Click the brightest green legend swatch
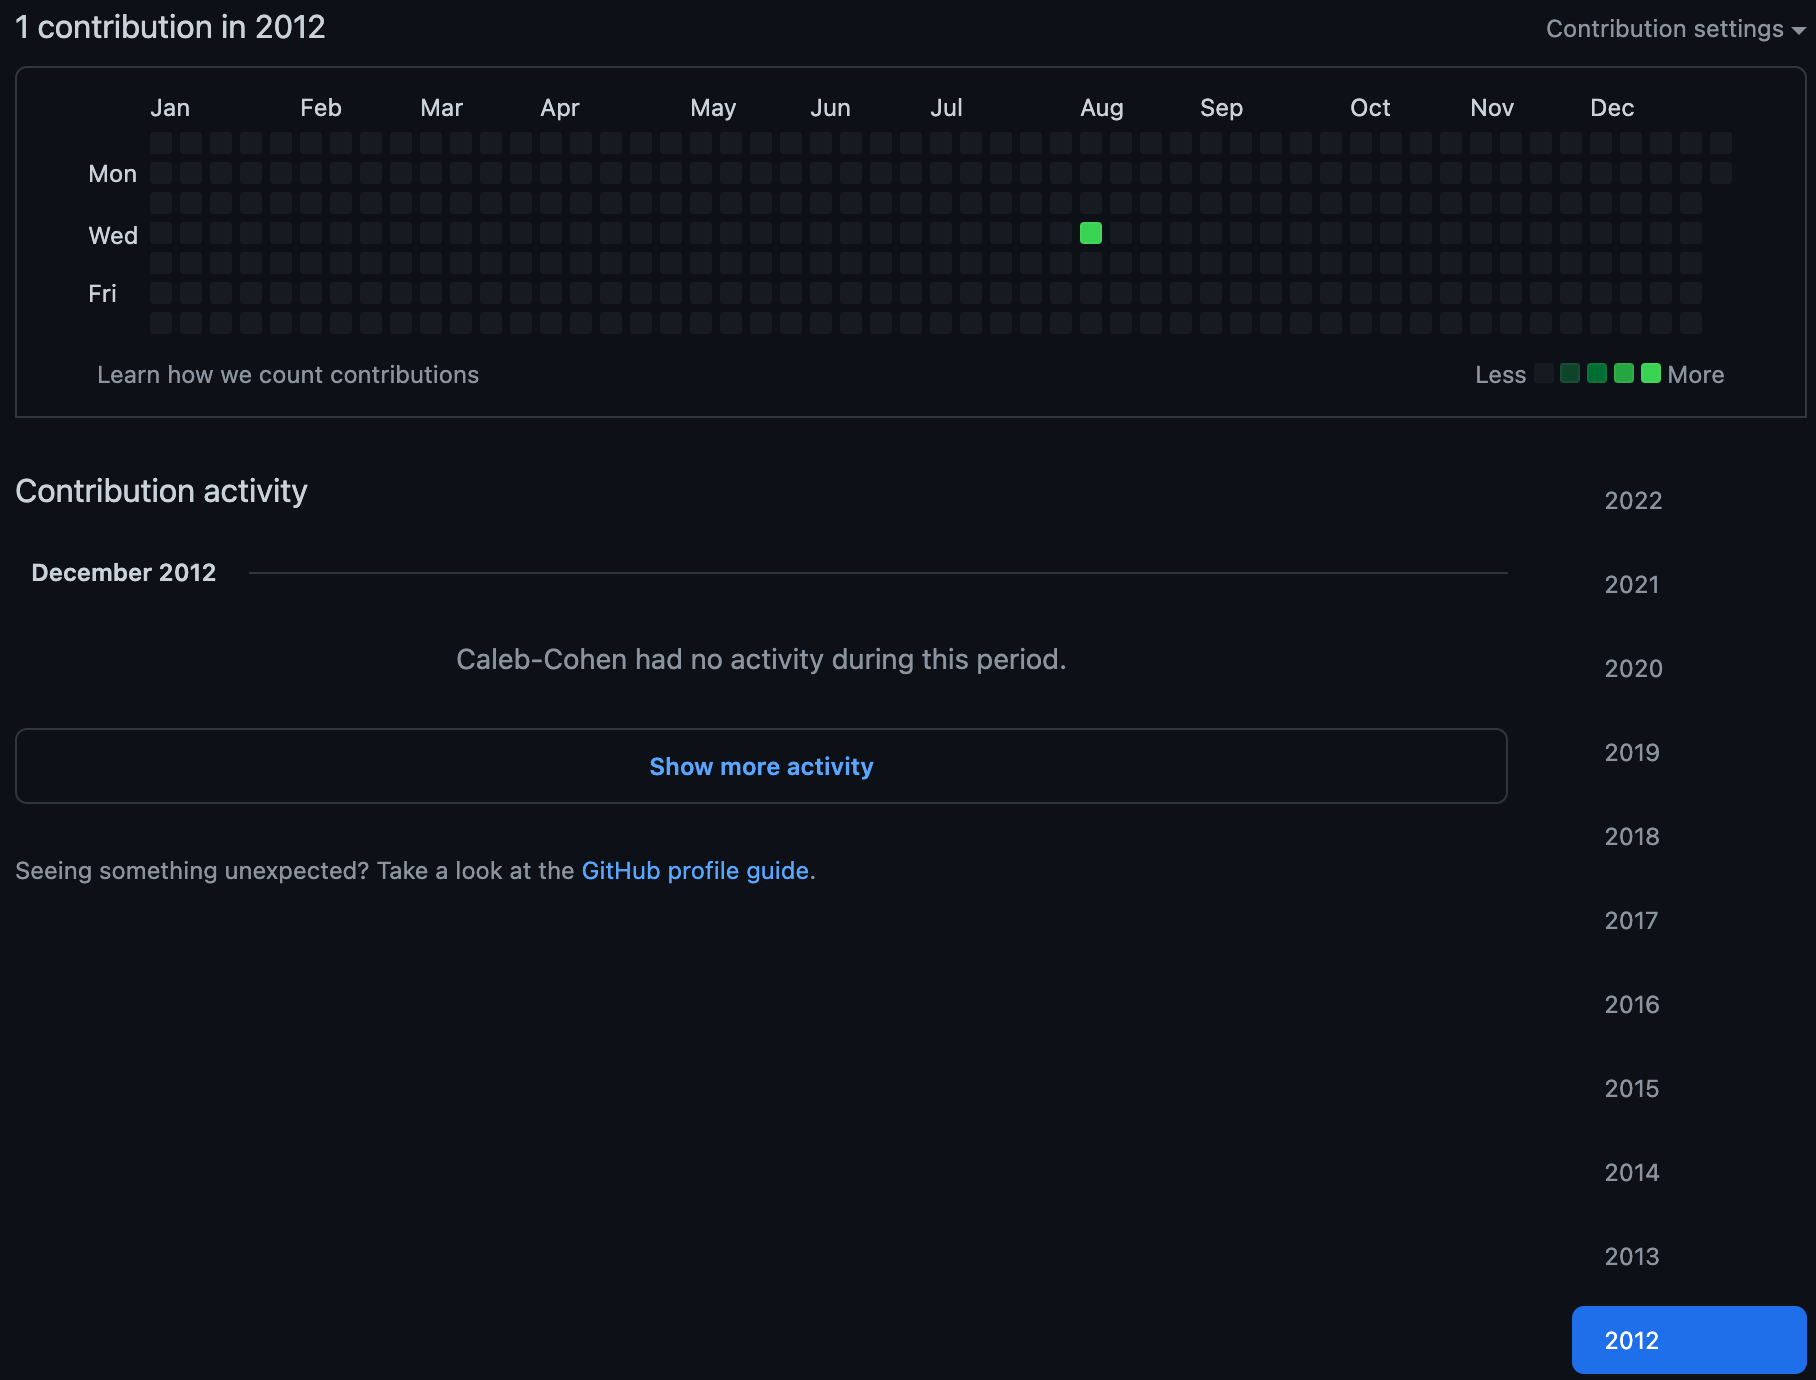 click(x=1651, y=373)
